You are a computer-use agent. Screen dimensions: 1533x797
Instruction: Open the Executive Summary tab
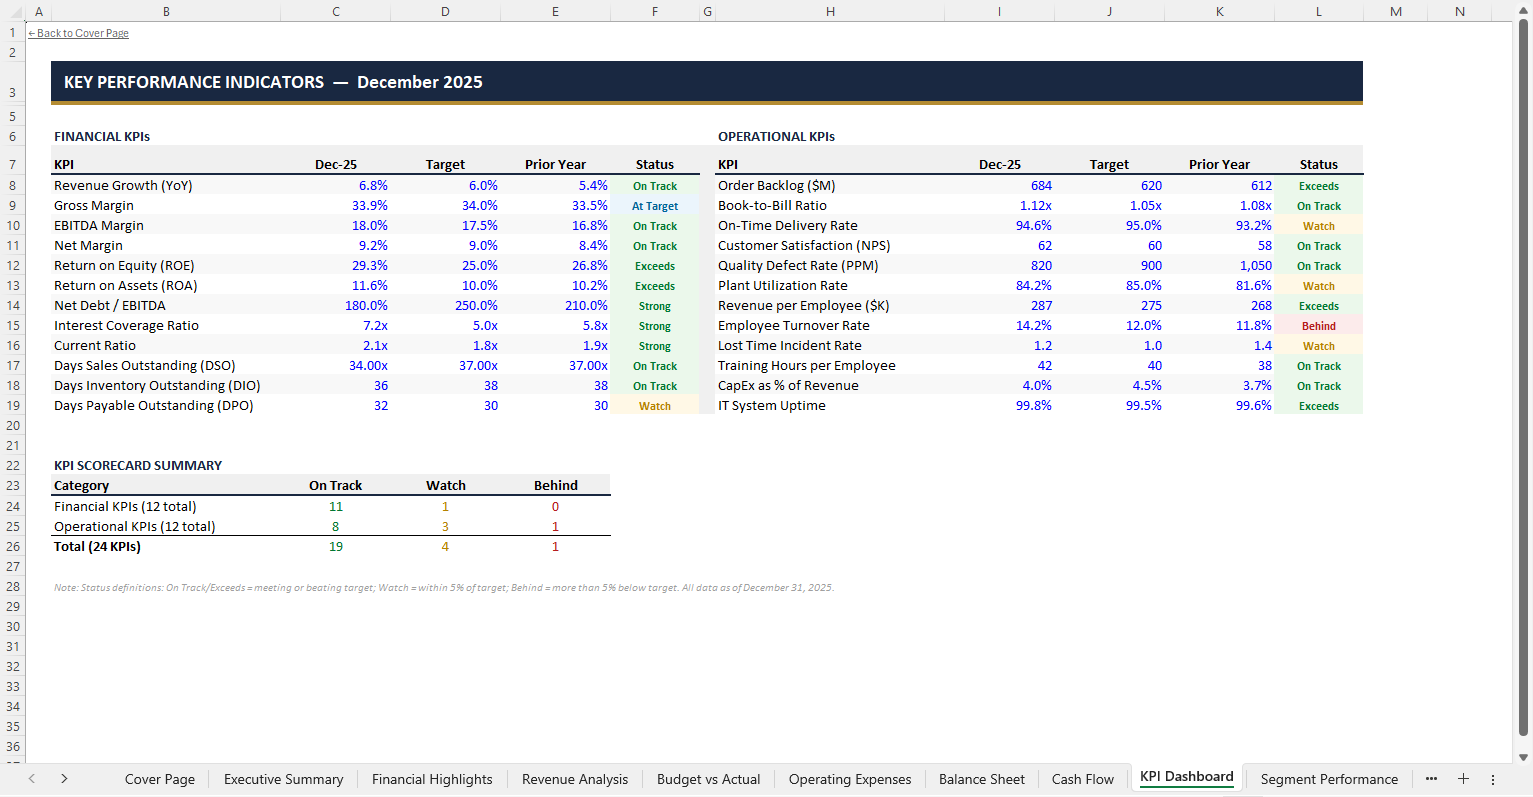click(x=283, y=779)
